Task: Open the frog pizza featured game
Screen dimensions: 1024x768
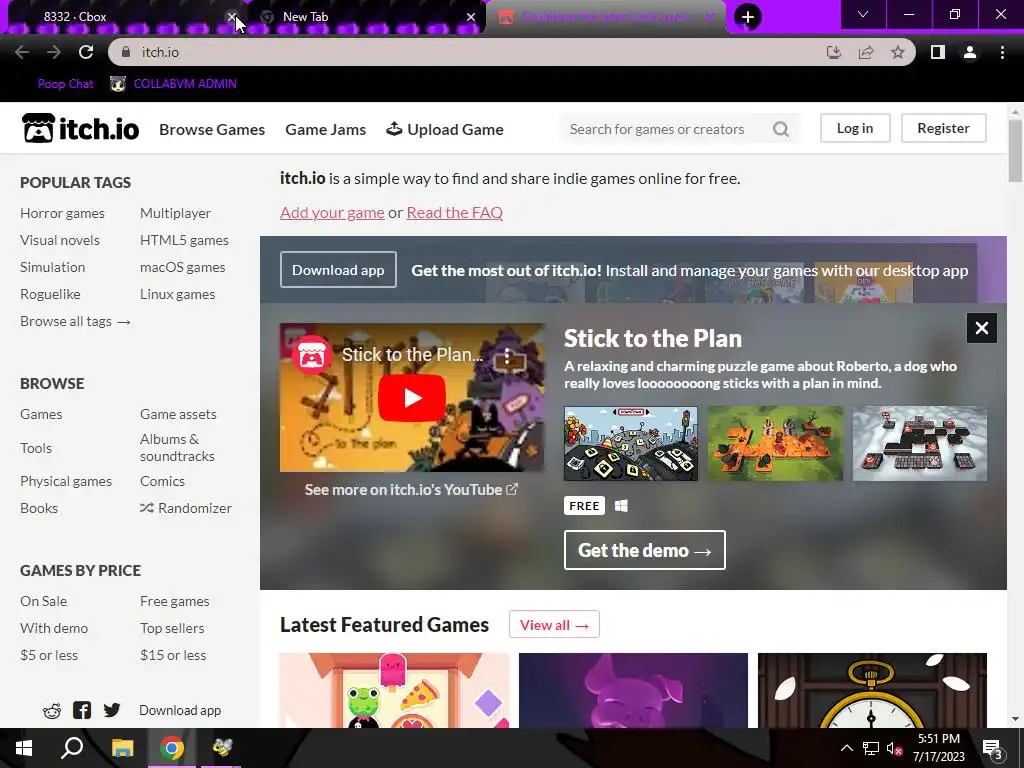Action: [394, 690]
